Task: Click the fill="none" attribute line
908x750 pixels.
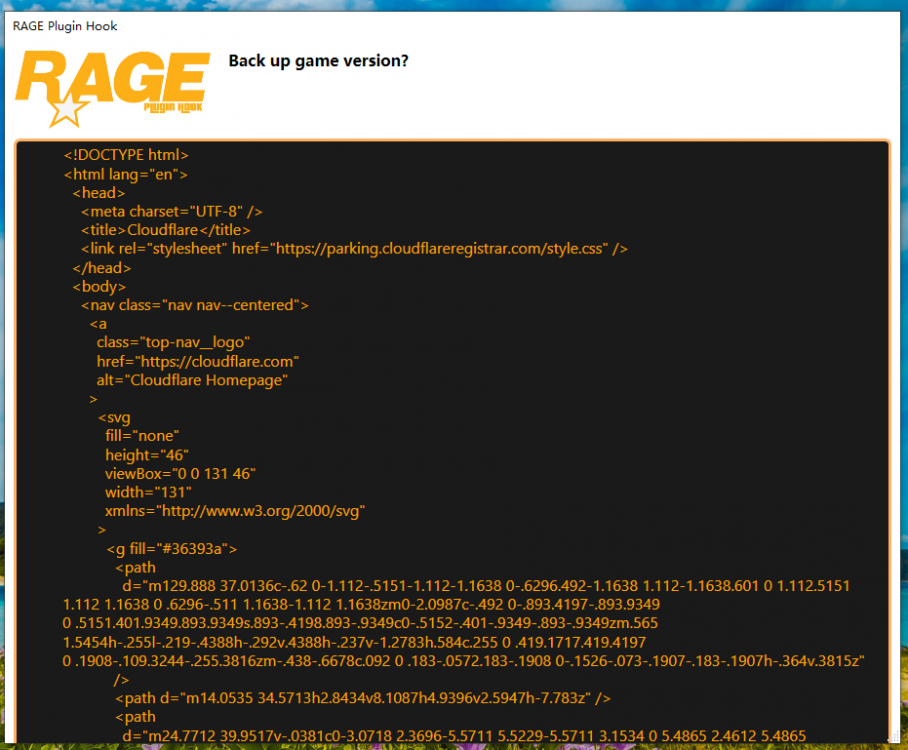Action: pyautogui.click(x=141, y=436)
